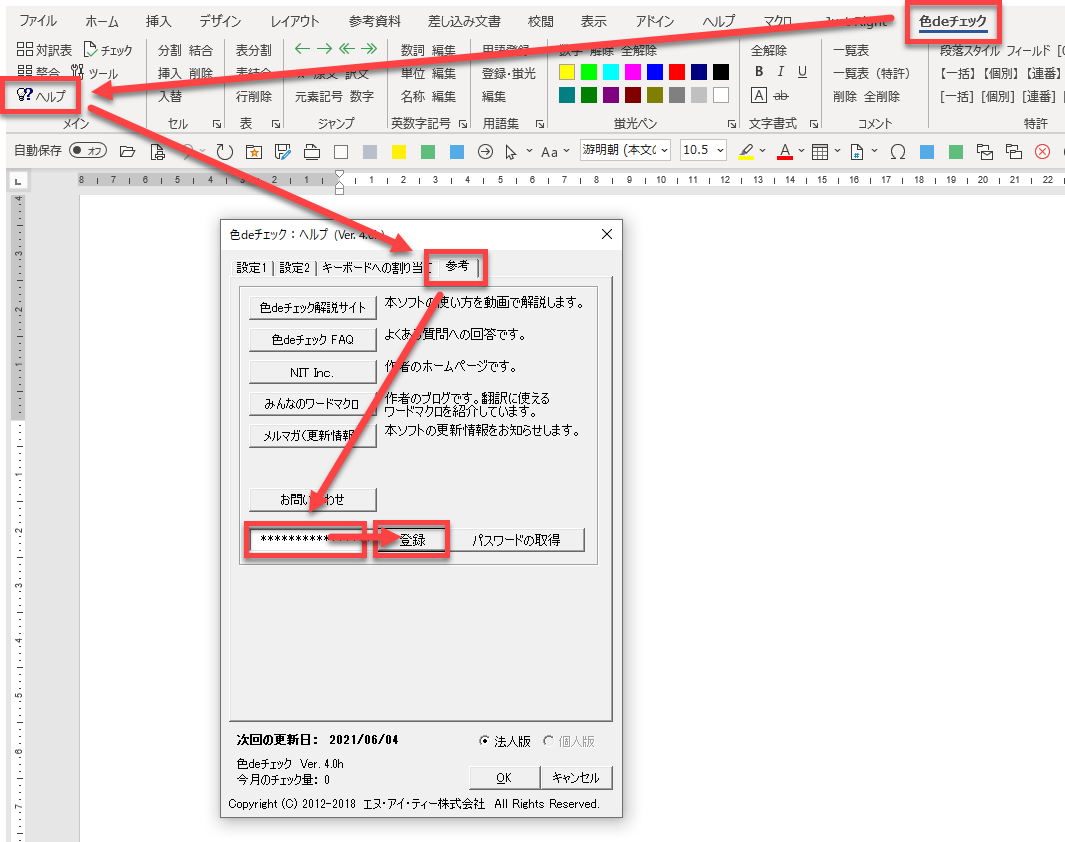
Task: Click the red circled X icon in quick toolbar
Action: pos(1043,152)
